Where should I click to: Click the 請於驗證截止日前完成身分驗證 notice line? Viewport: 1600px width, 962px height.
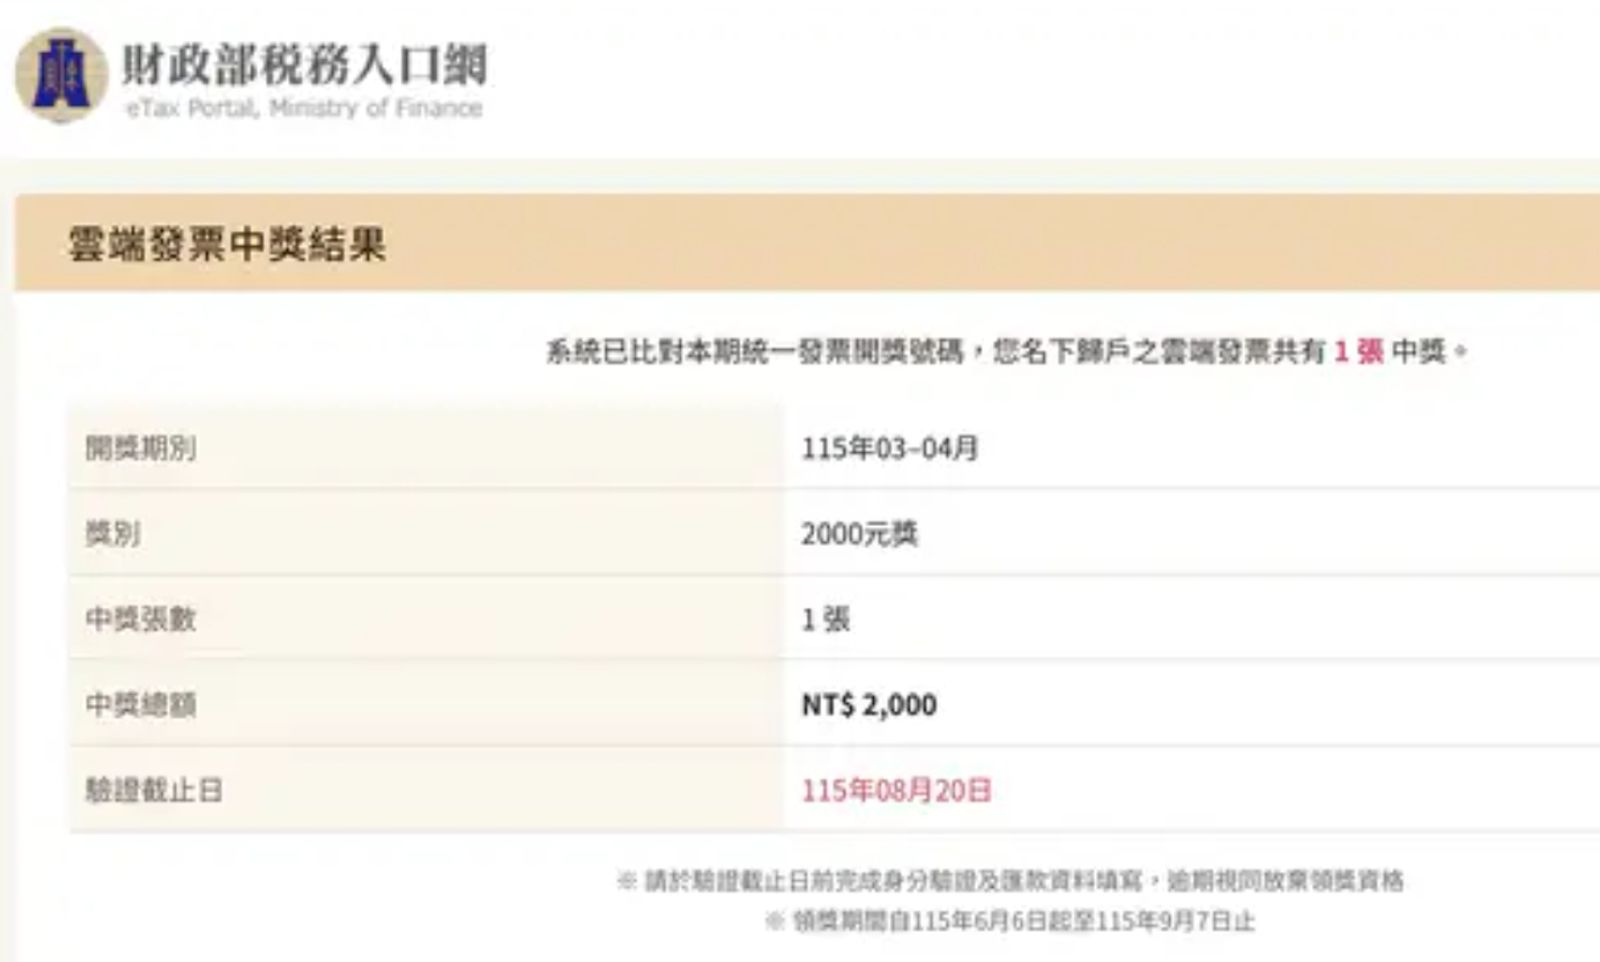coord(1010,881)
